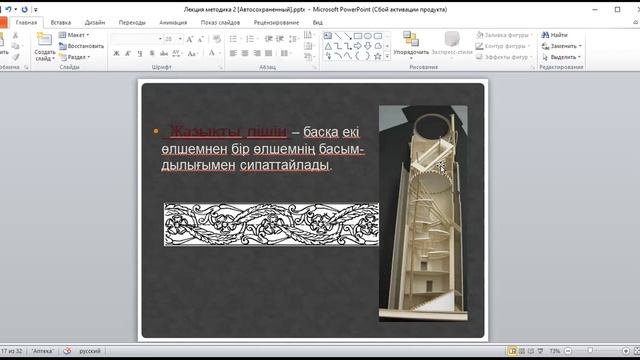Expand the shapes gallery more button
The width and height of the screenshot is (640, 360).
coord(387,57)
